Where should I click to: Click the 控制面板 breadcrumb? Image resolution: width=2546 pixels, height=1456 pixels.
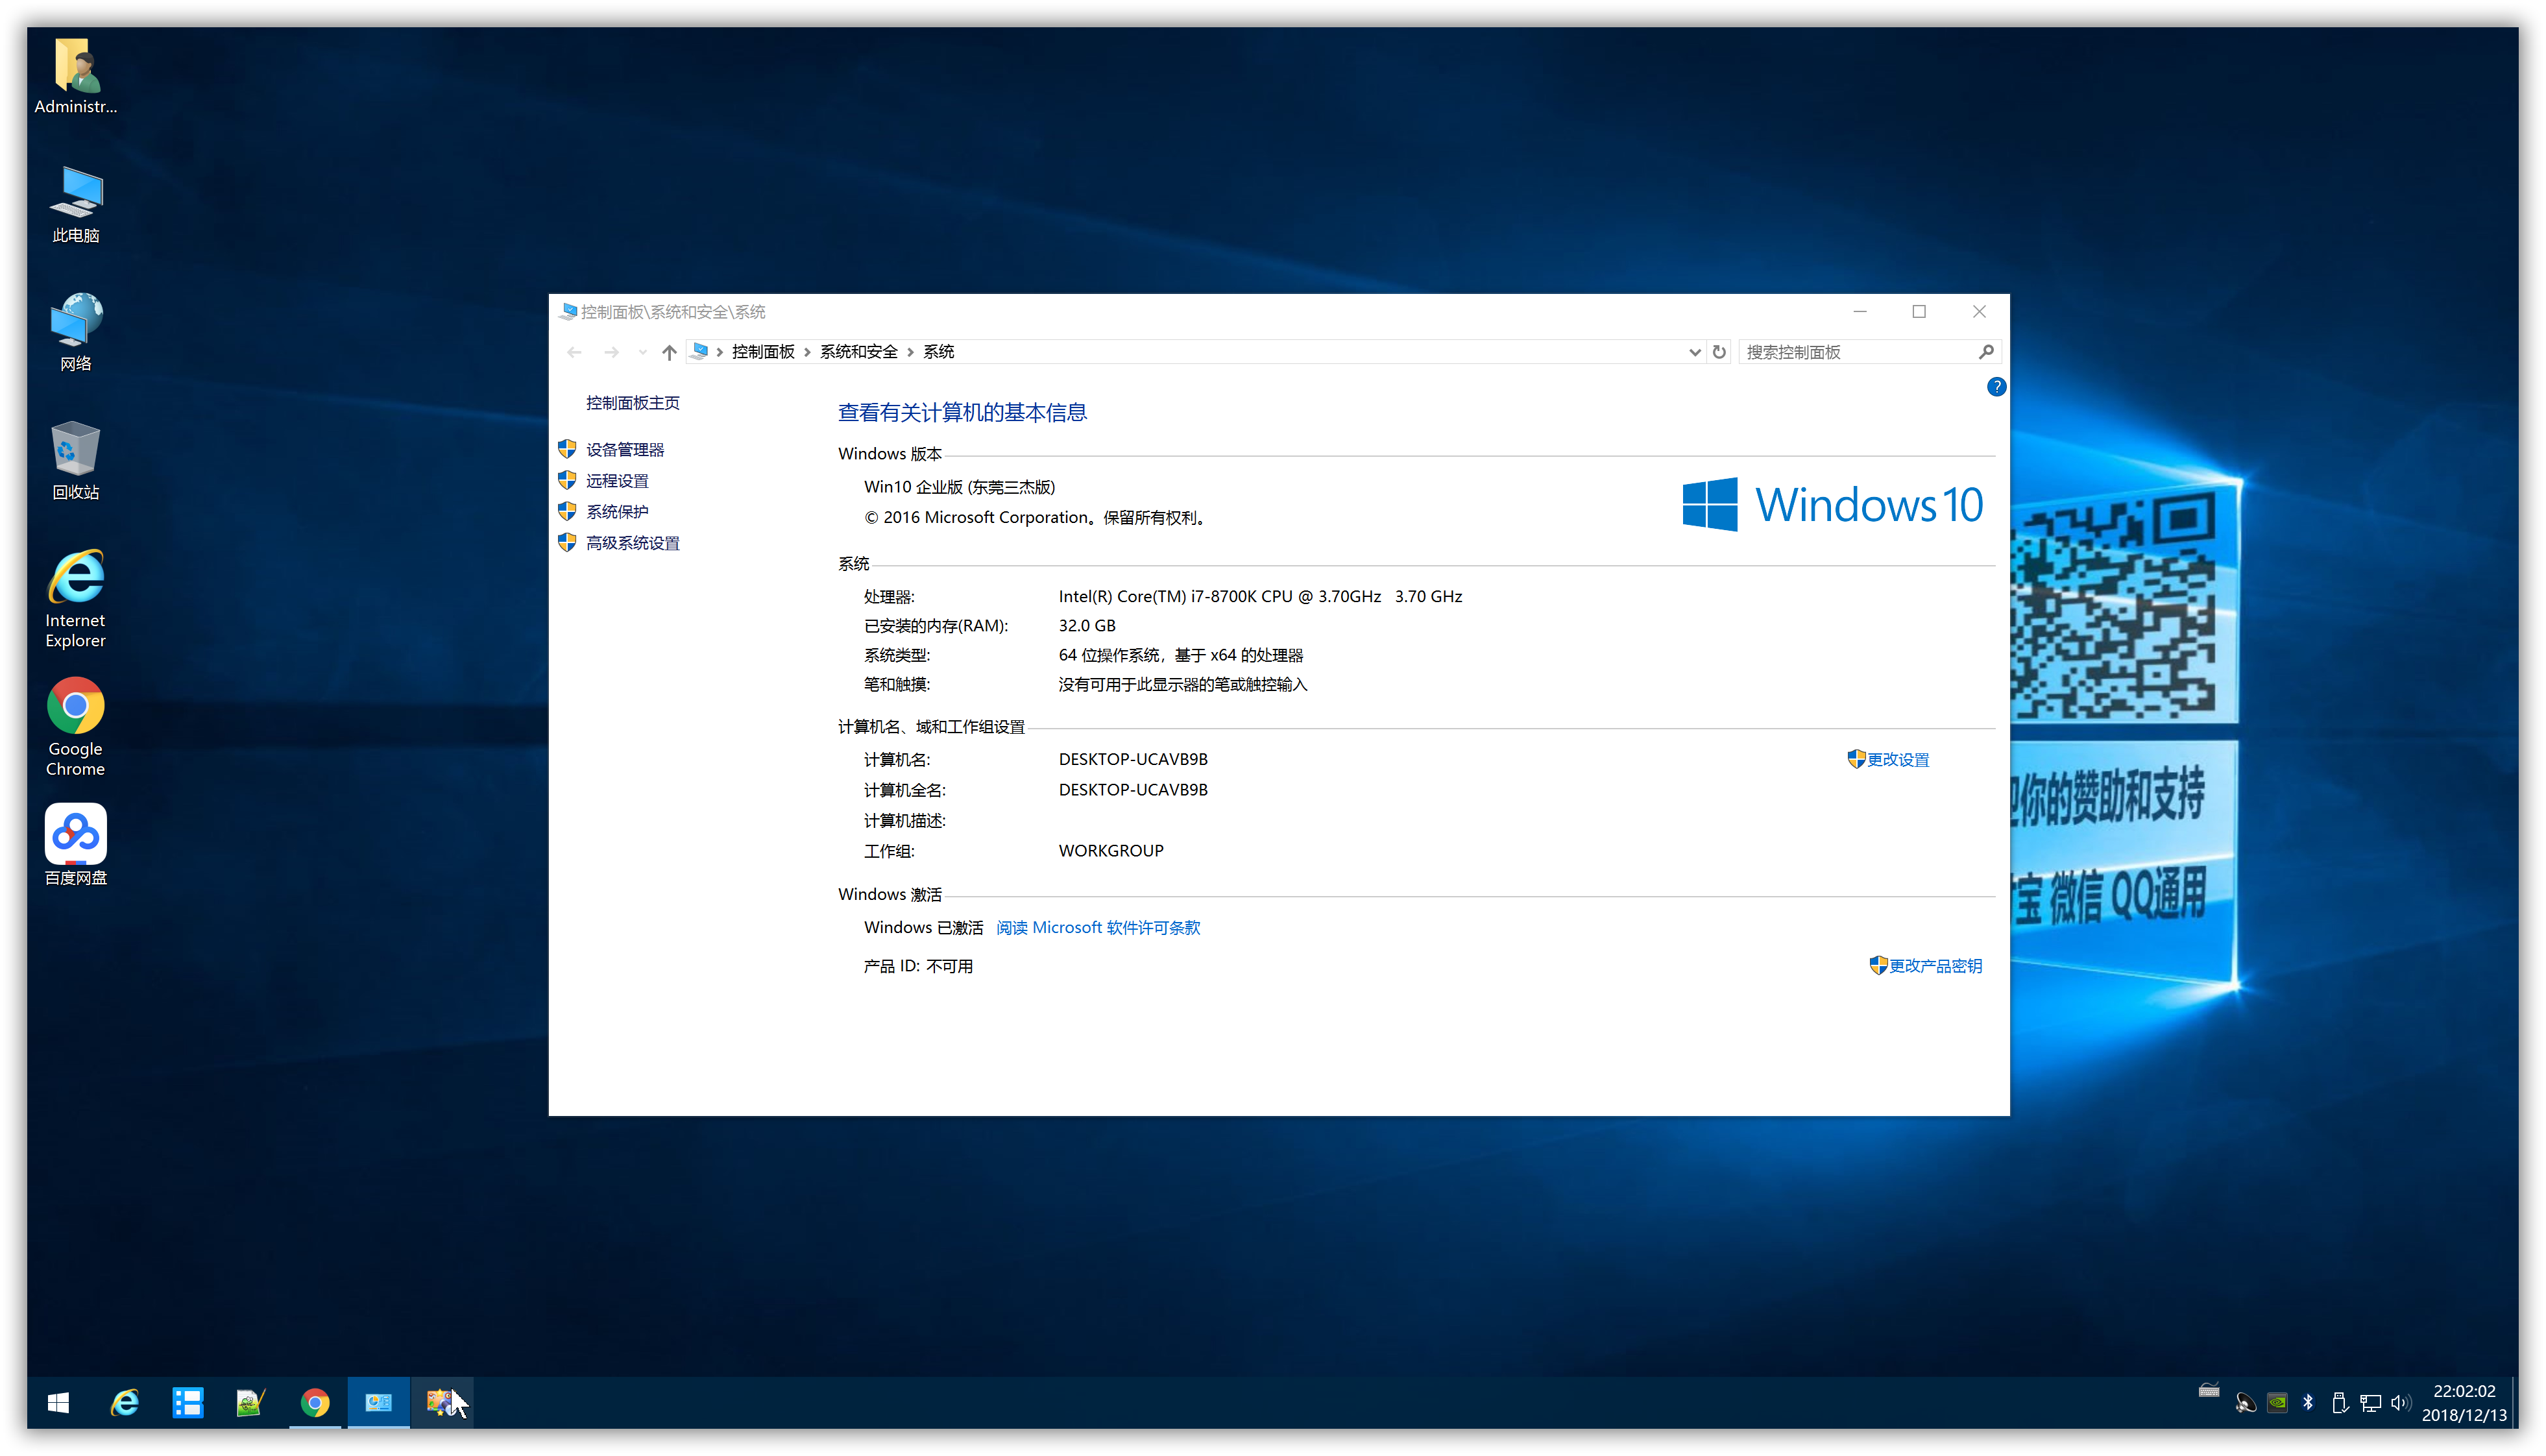coord(763,352)
